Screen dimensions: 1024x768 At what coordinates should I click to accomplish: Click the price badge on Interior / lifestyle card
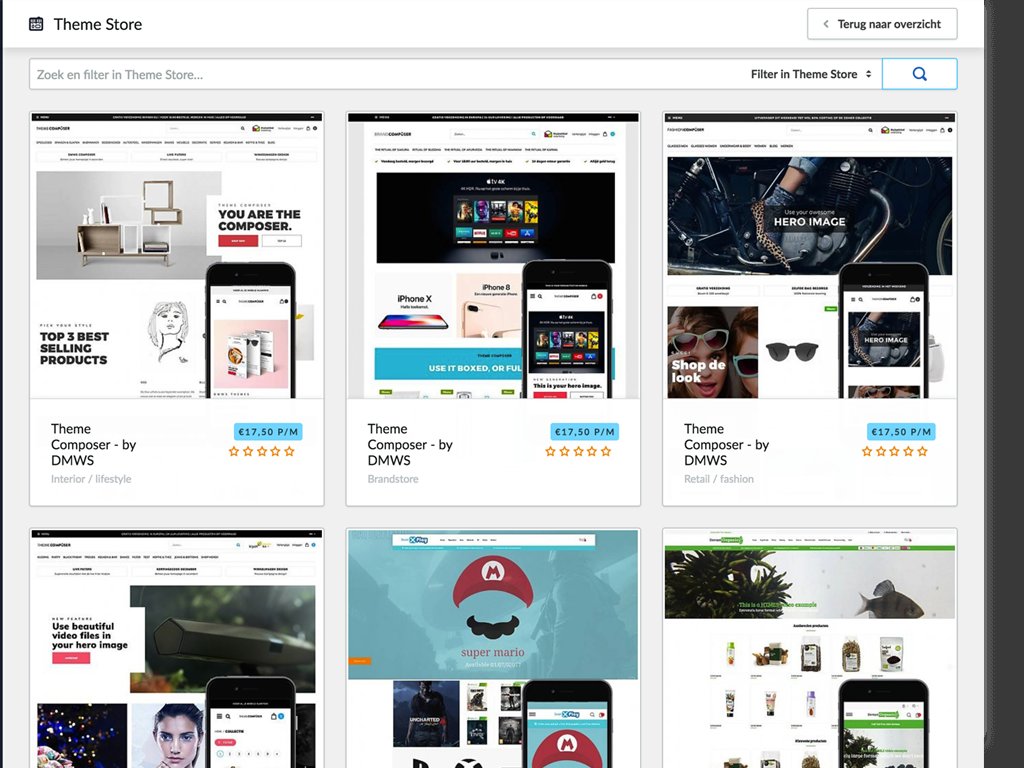(x=268, y=432)
